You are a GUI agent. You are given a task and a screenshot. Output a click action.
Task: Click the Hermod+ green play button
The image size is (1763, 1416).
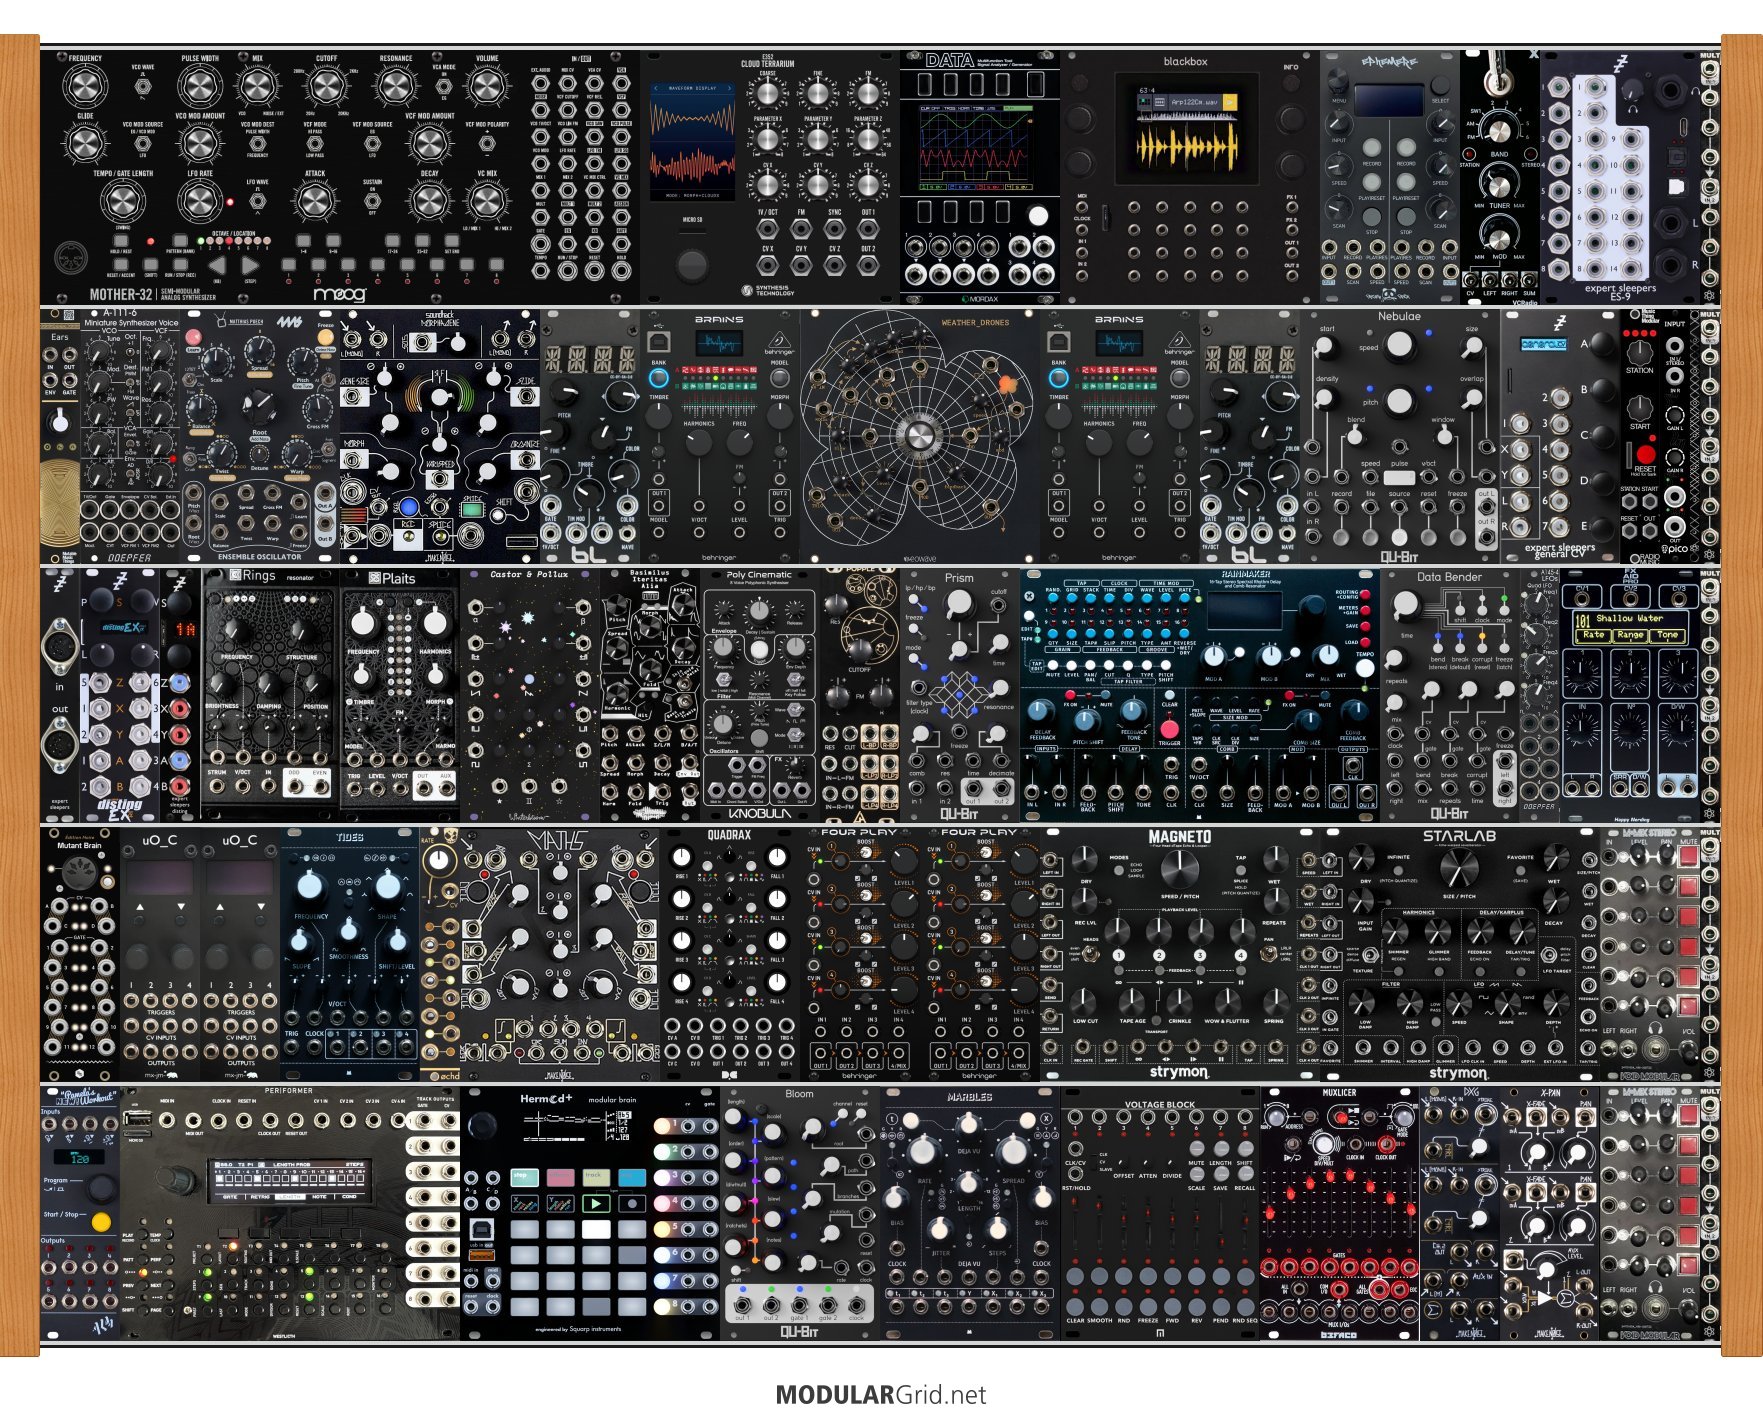tap(595, 1204)
